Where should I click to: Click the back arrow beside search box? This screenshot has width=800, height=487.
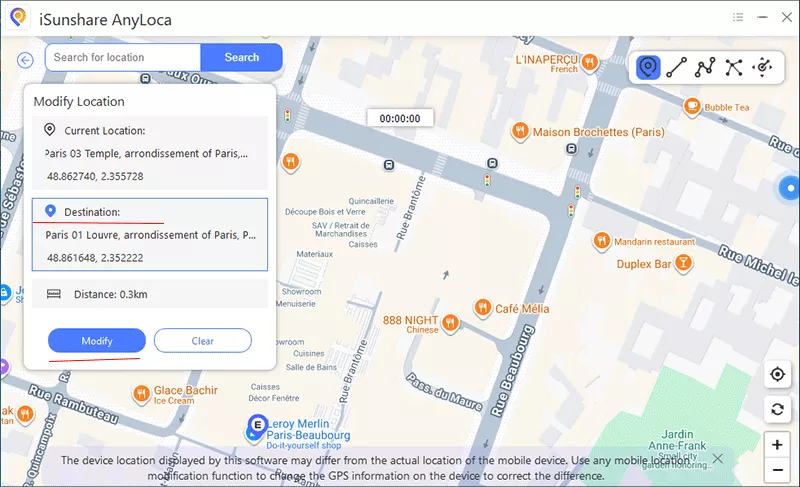(25, 60)
